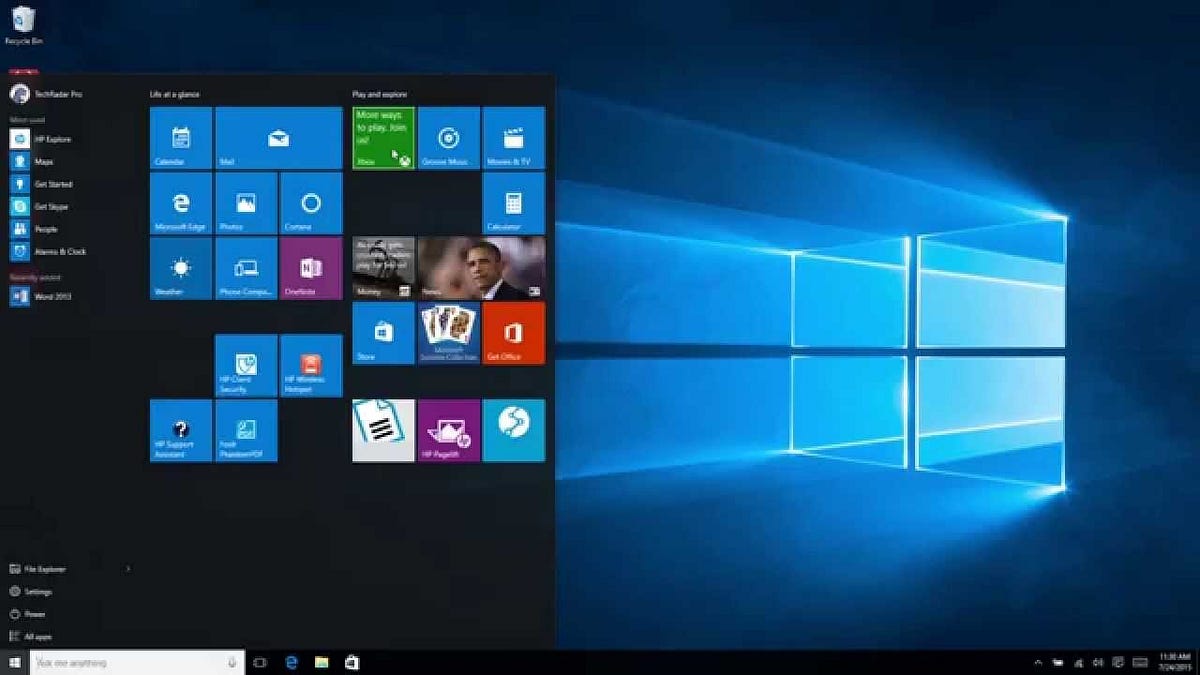Launch Microsoft Edge tile
The height and width of the screenshot is (675, 1200).
click(x=180, y=203)
